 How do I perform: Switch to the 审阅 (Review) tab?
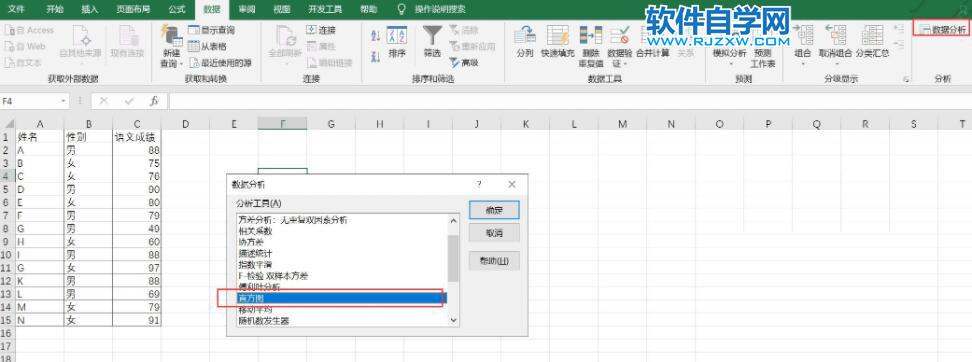pyautogui.click(x=247, y=9)
